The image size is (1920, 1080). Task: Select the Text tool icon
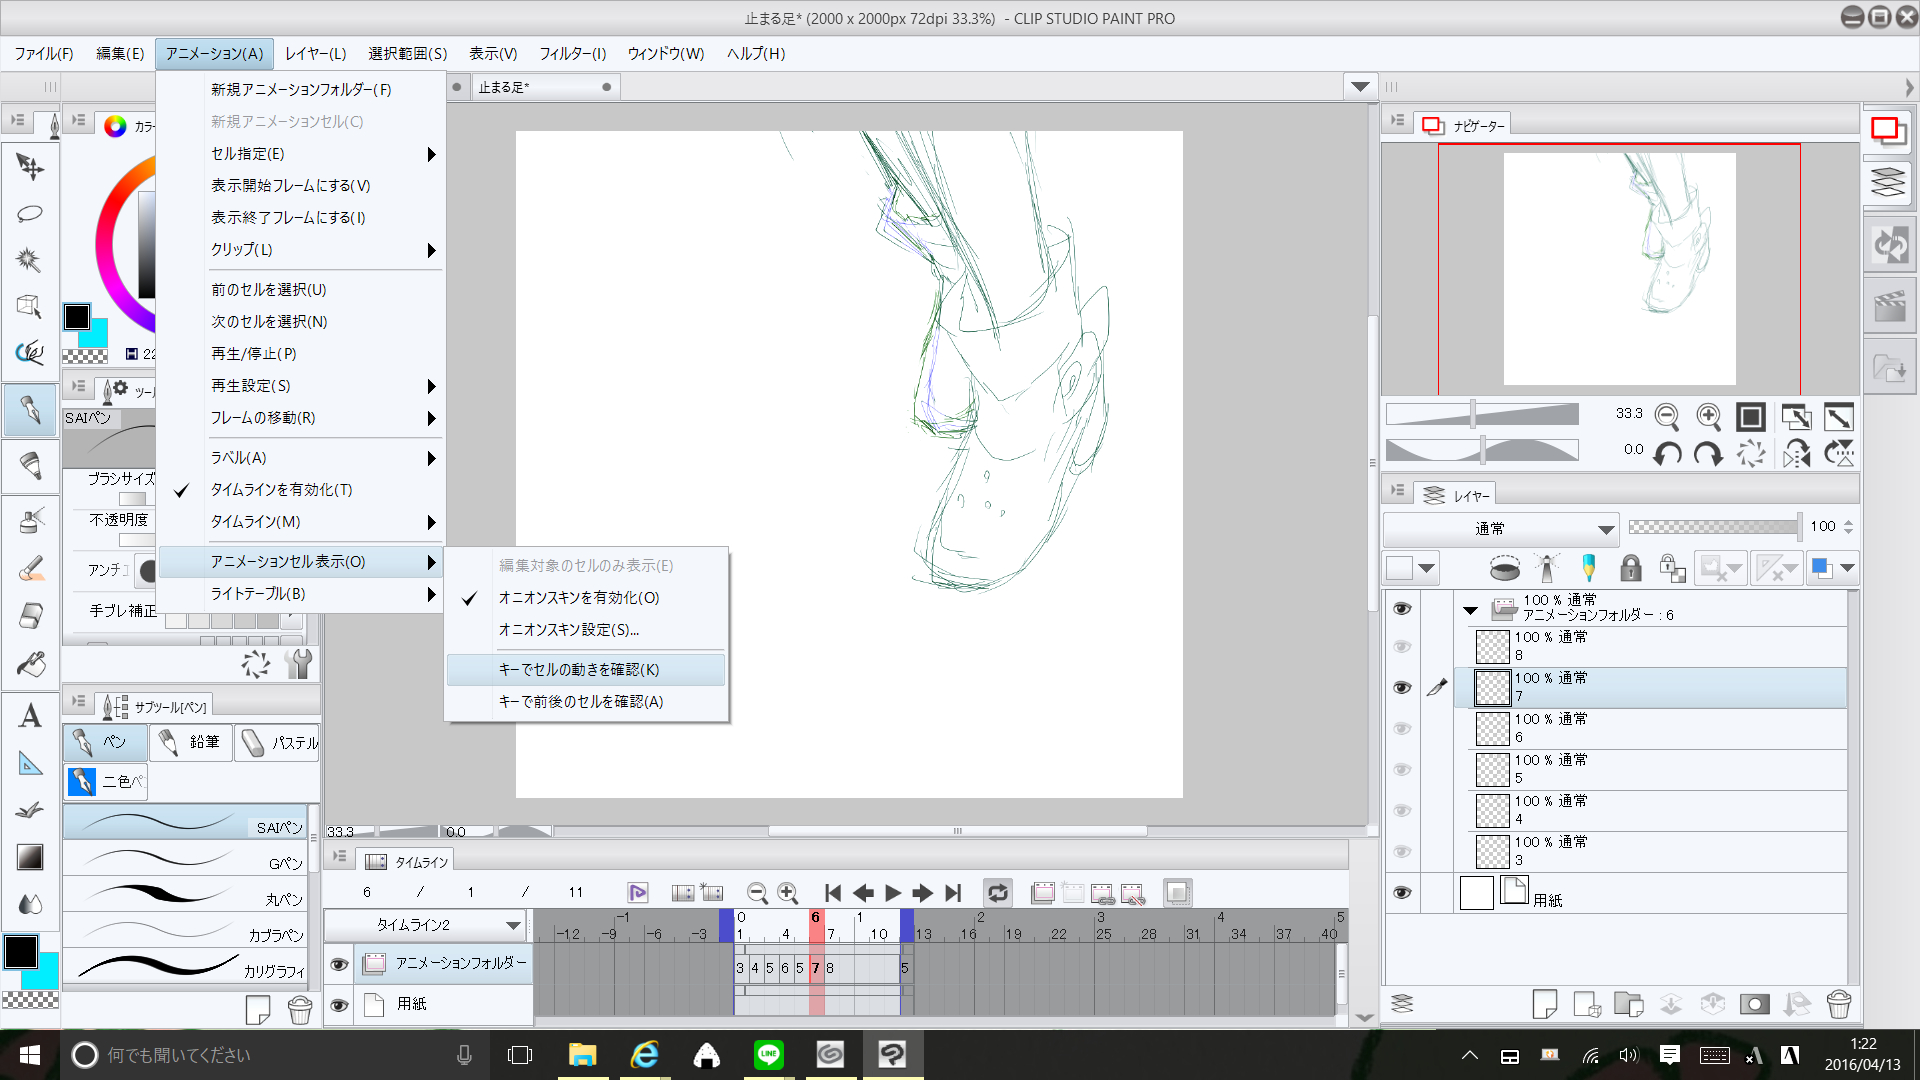(30, 716)
